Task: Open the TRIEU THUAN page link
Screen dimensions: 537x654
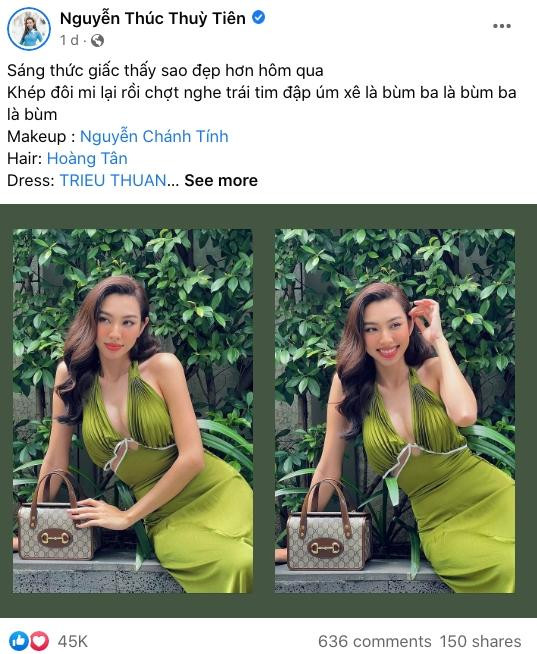Action: 113,181
